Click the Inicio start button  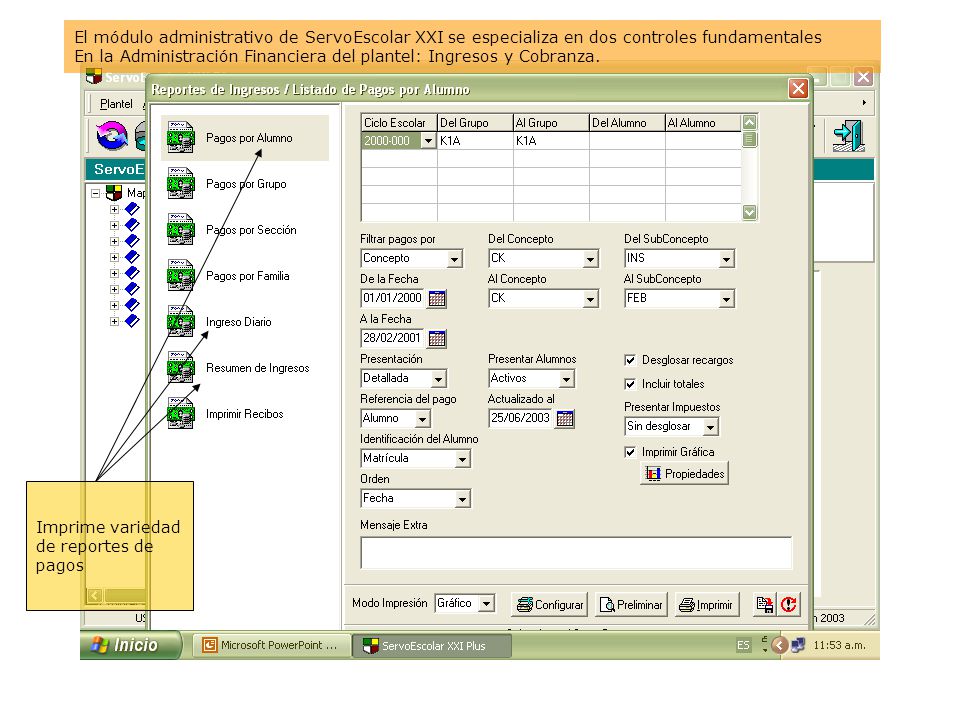click(x=130, y=645)
